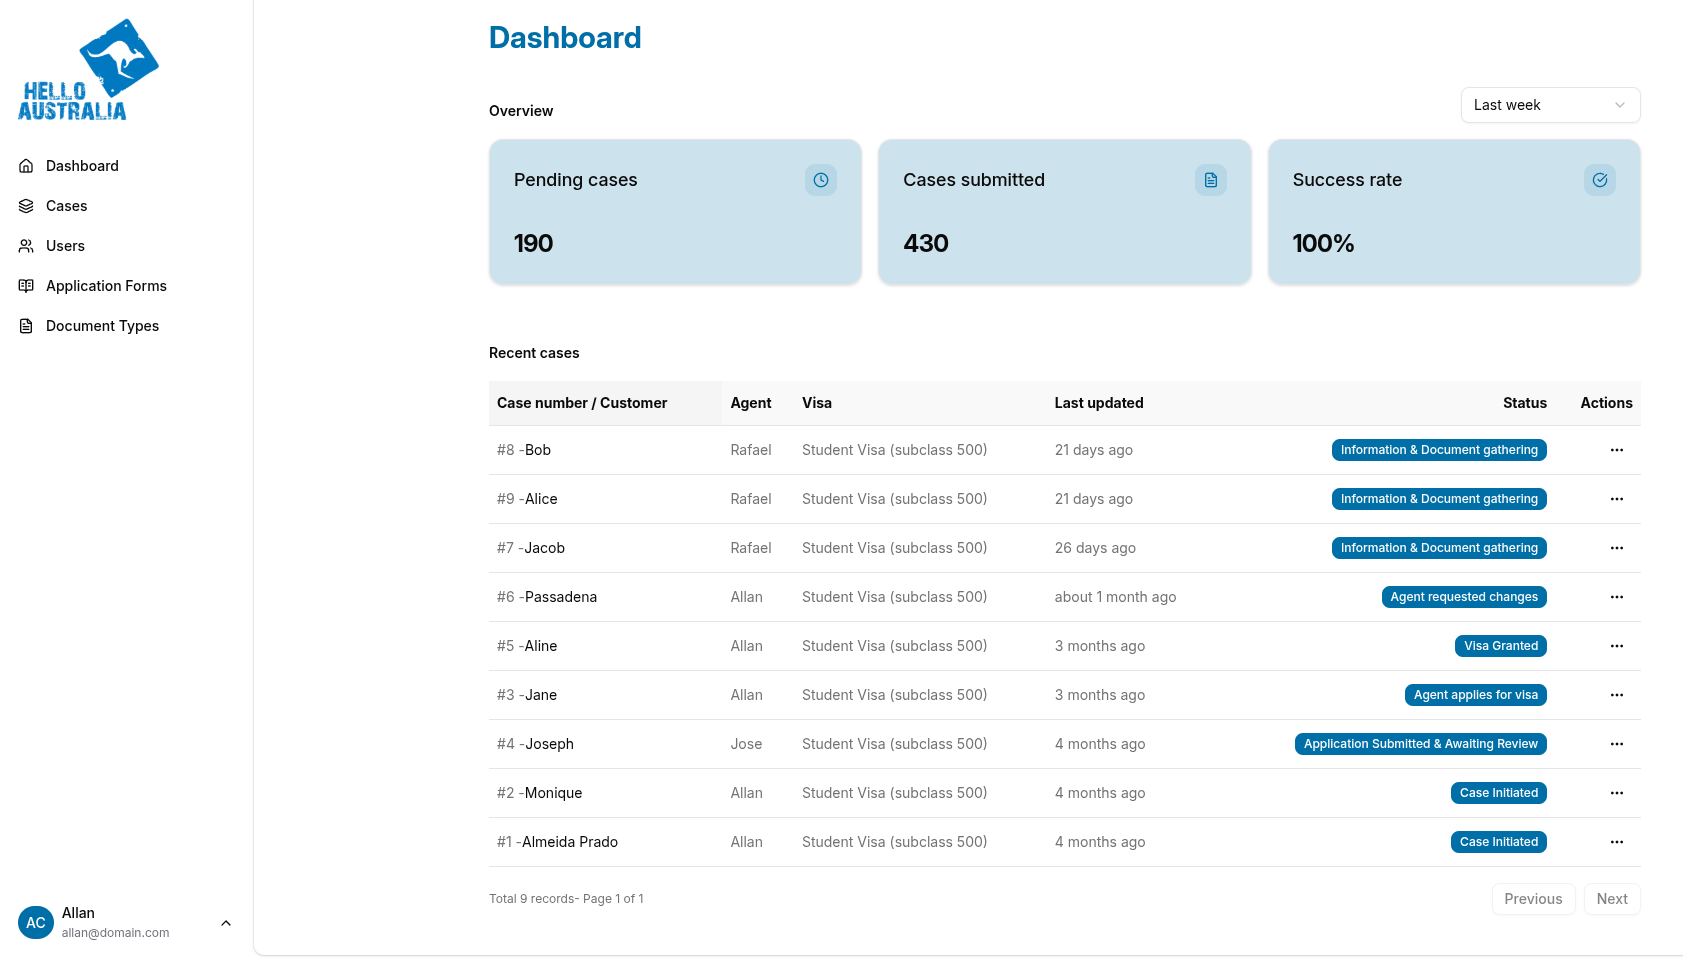Expand the Allan account menu chevron
1683x960 pixels.
click(x=226, y=923)
